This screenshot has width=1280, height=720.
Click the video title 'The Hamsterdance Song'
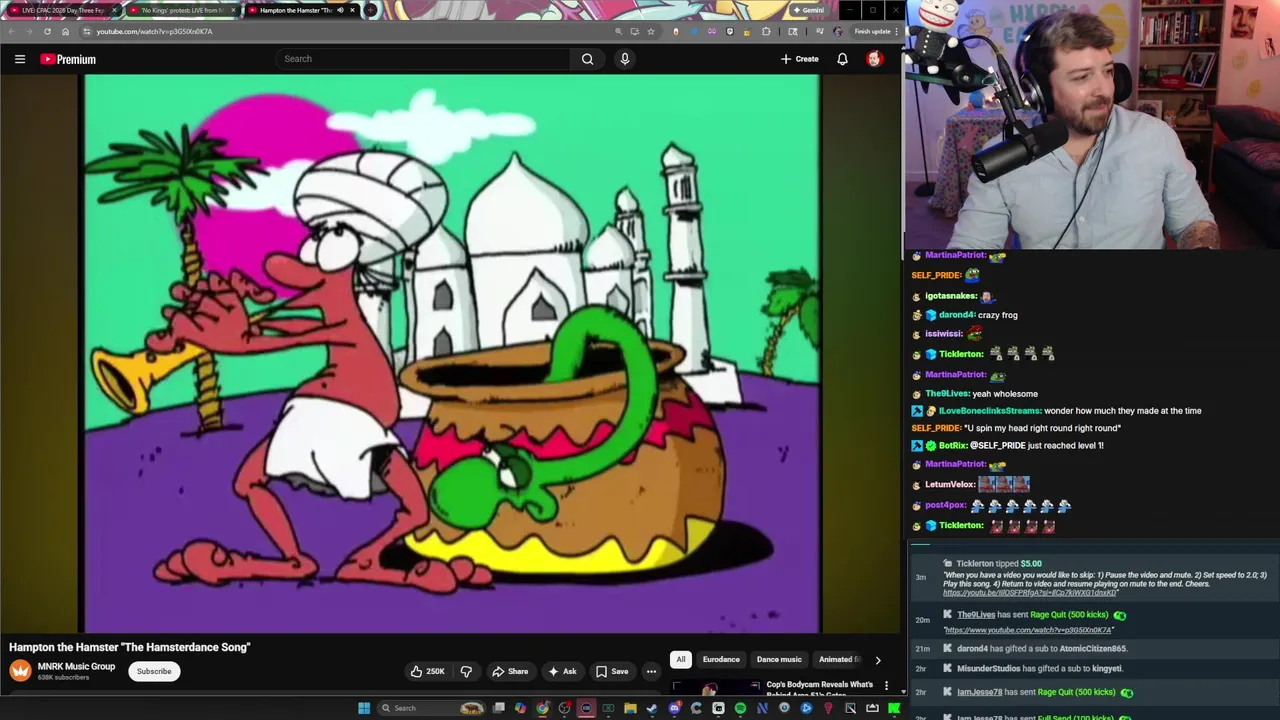[x=130, y=647]
